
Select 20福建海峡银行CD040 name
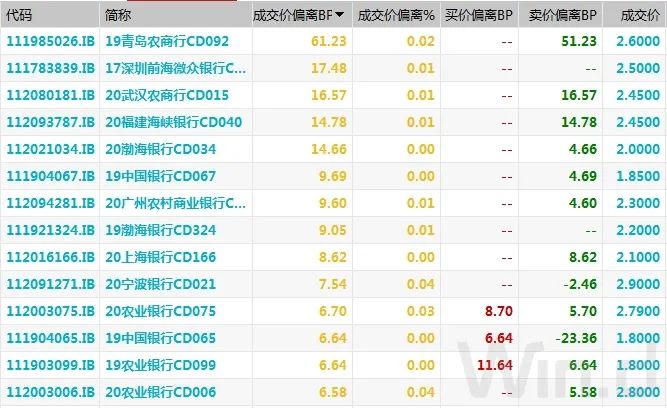point(174,122)
